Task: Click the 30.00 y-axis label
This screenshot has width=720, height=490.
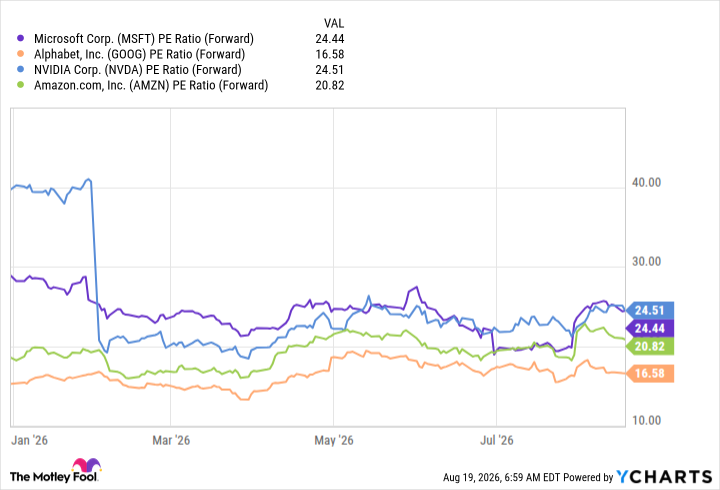Action: click(x=647, y=262)
